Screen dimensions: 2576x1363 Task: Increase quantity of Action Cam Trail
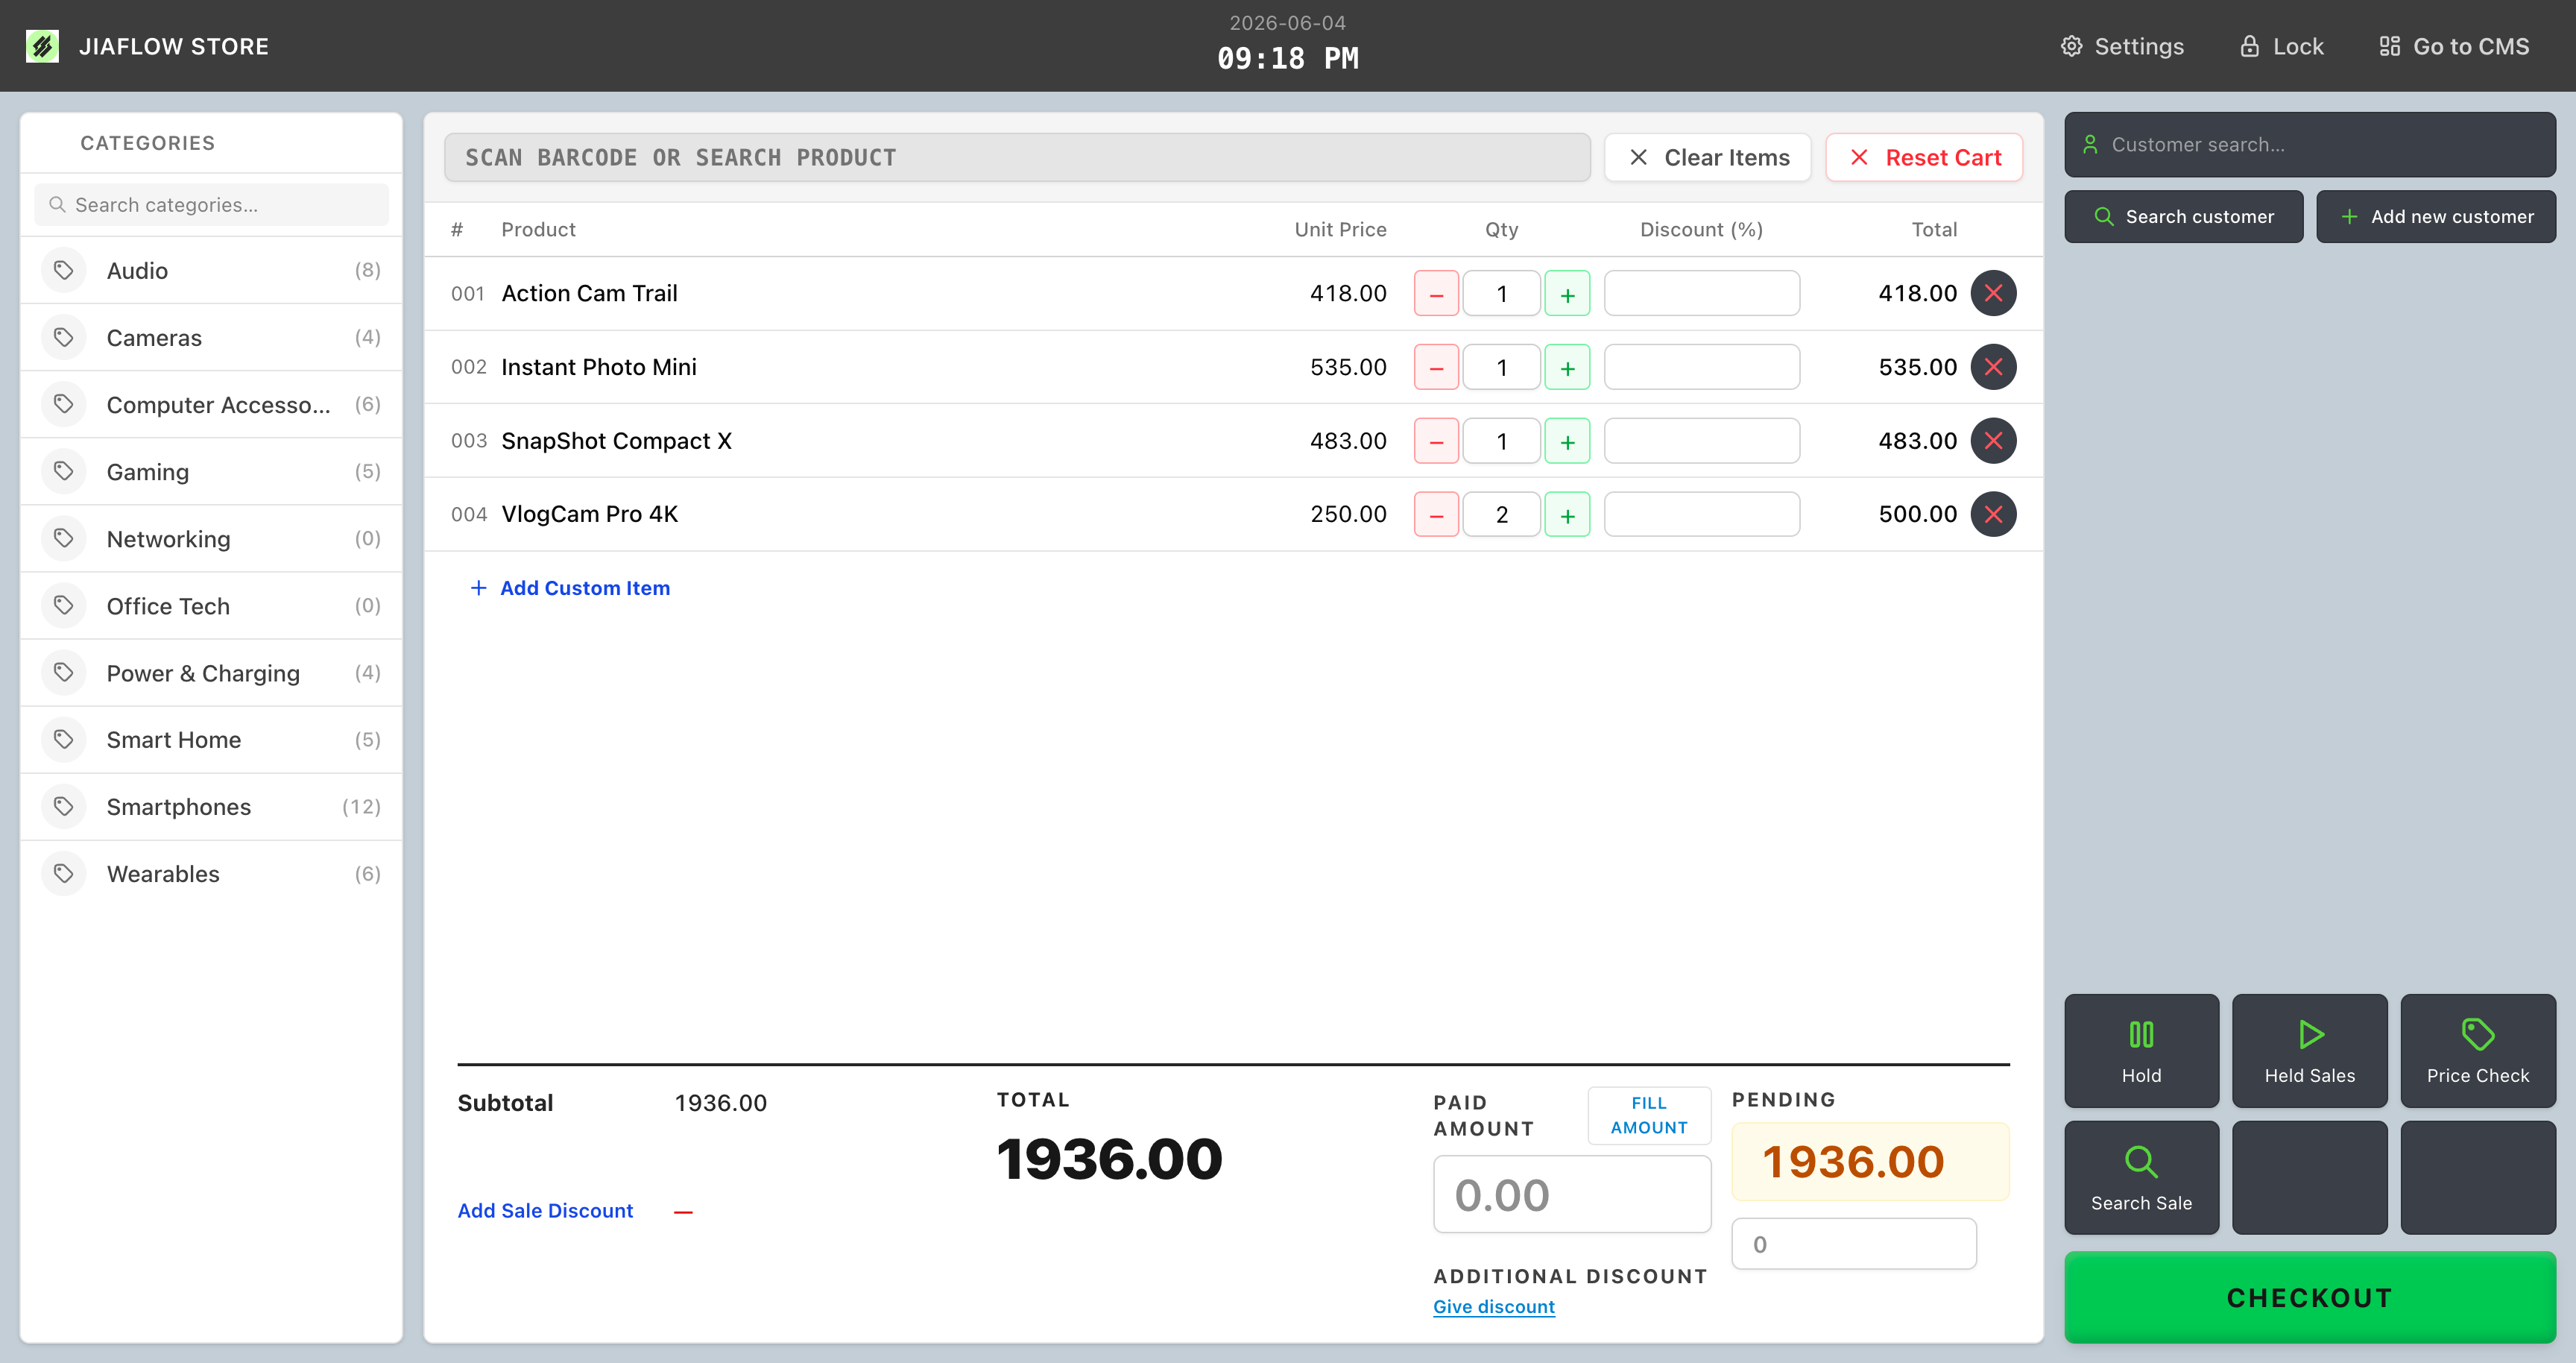(1567, 294)
